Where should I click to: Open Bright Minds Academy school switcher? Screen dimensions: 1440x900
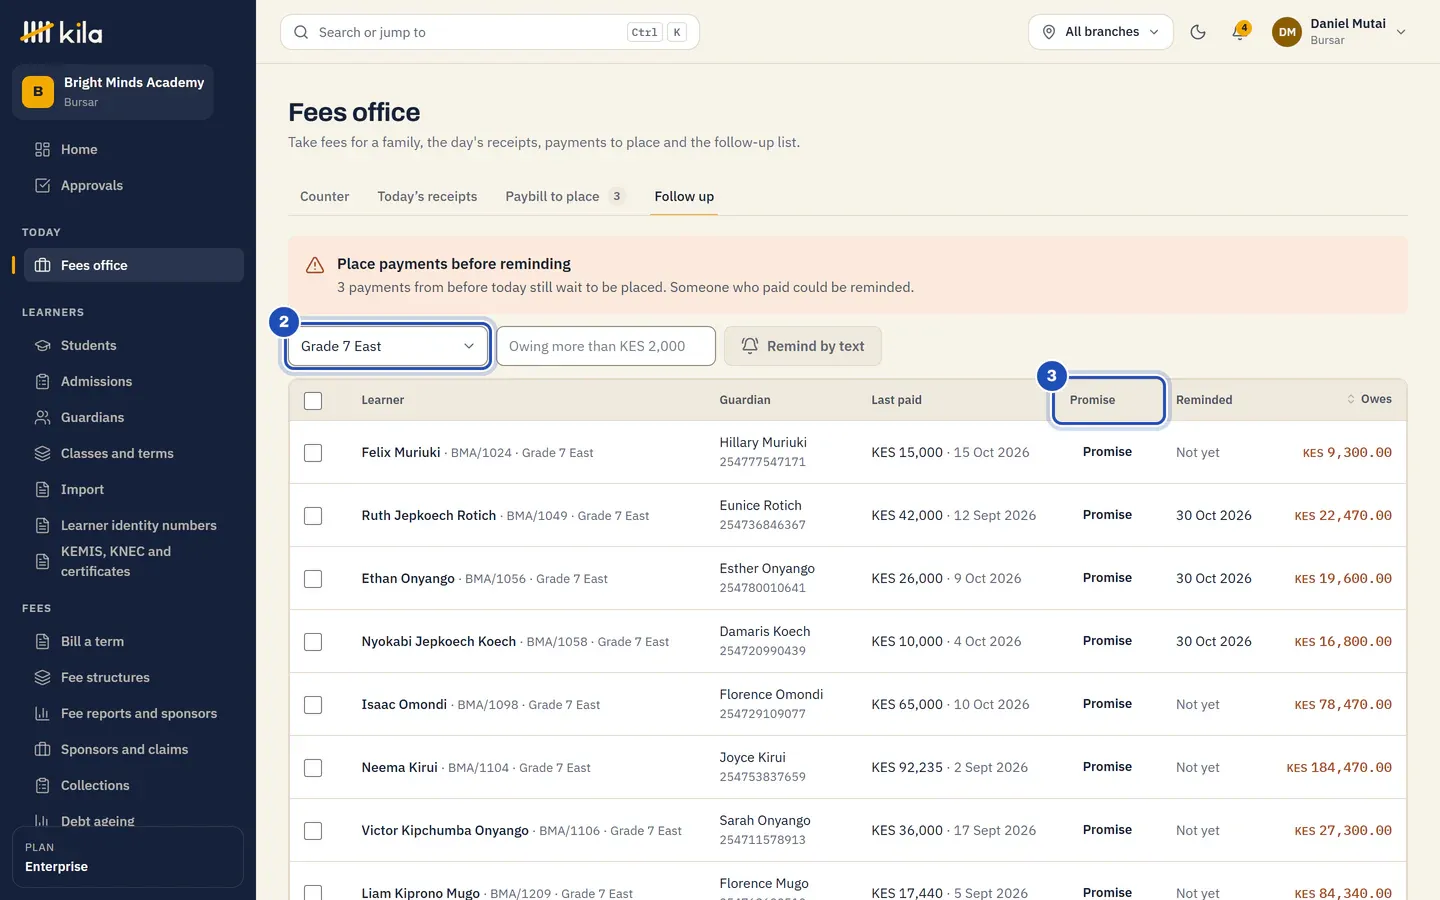click(113, 92)
